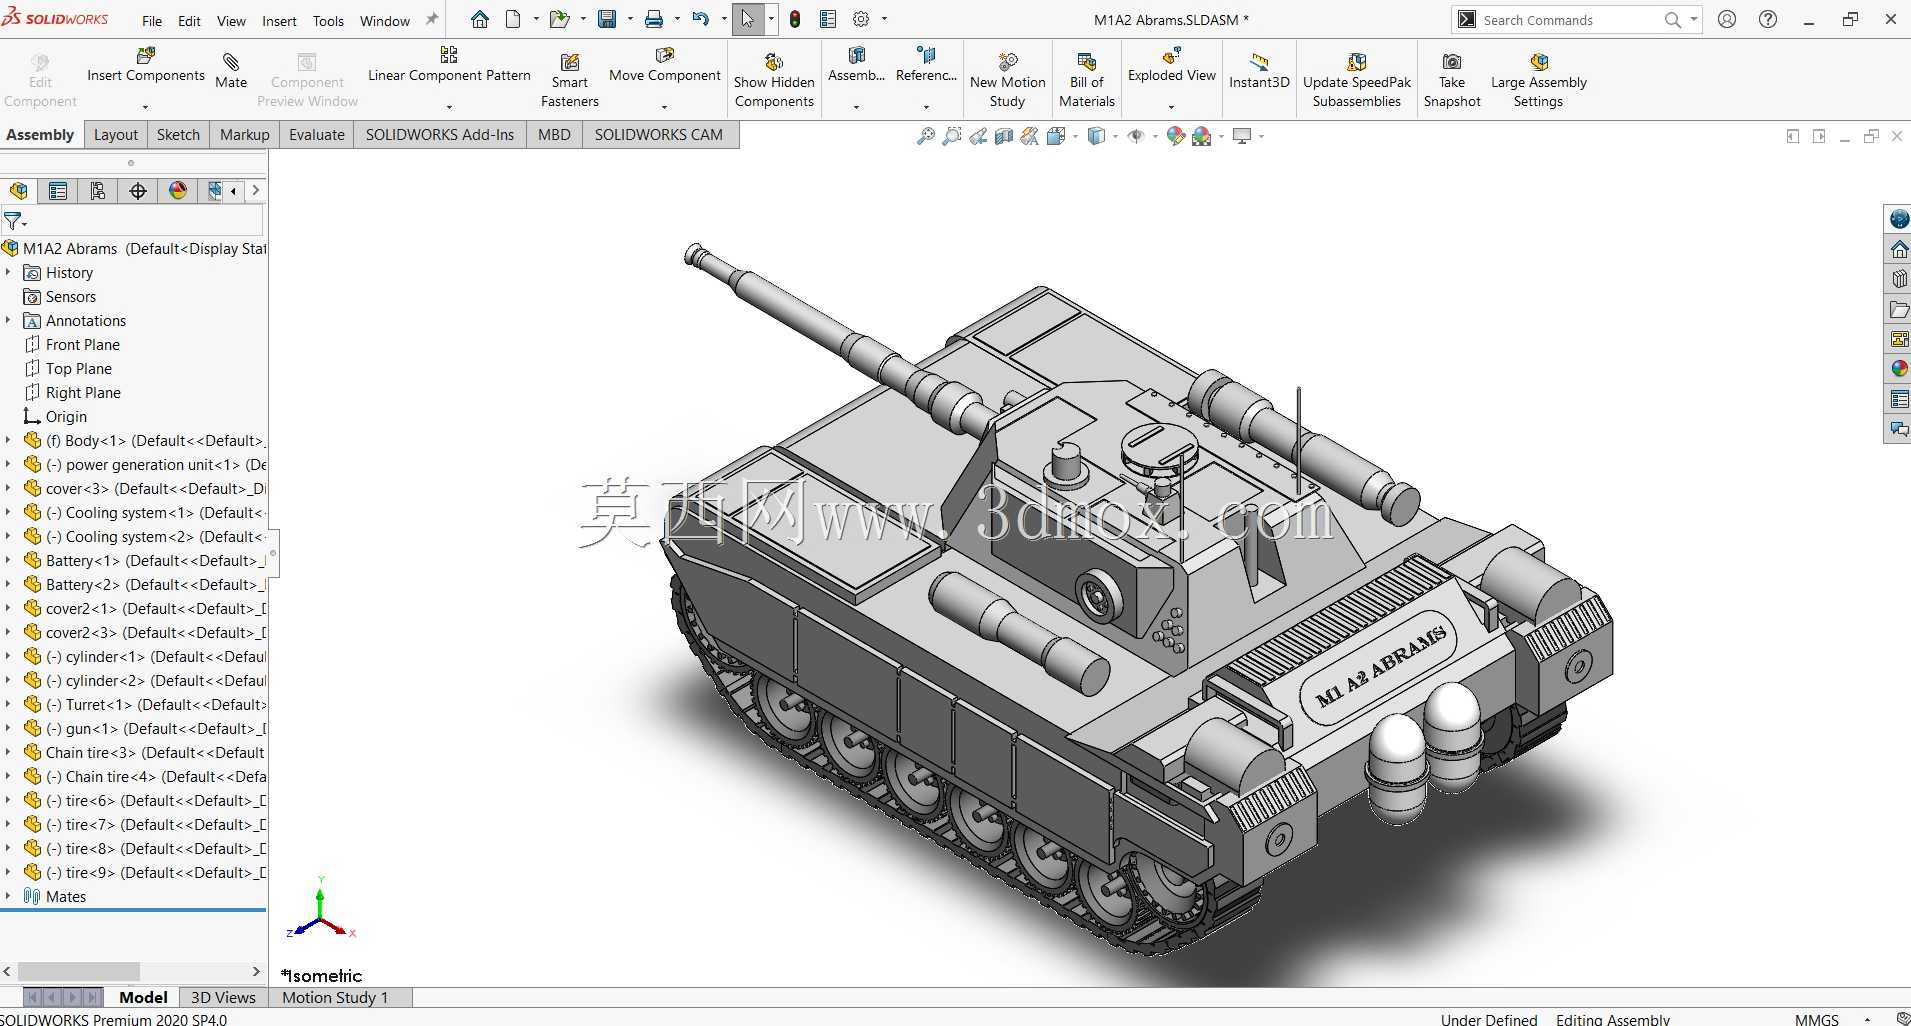Expand the Annotations node
Image resolution: width=1911 pixels, height=1026 pixels.
coord(8,320)
